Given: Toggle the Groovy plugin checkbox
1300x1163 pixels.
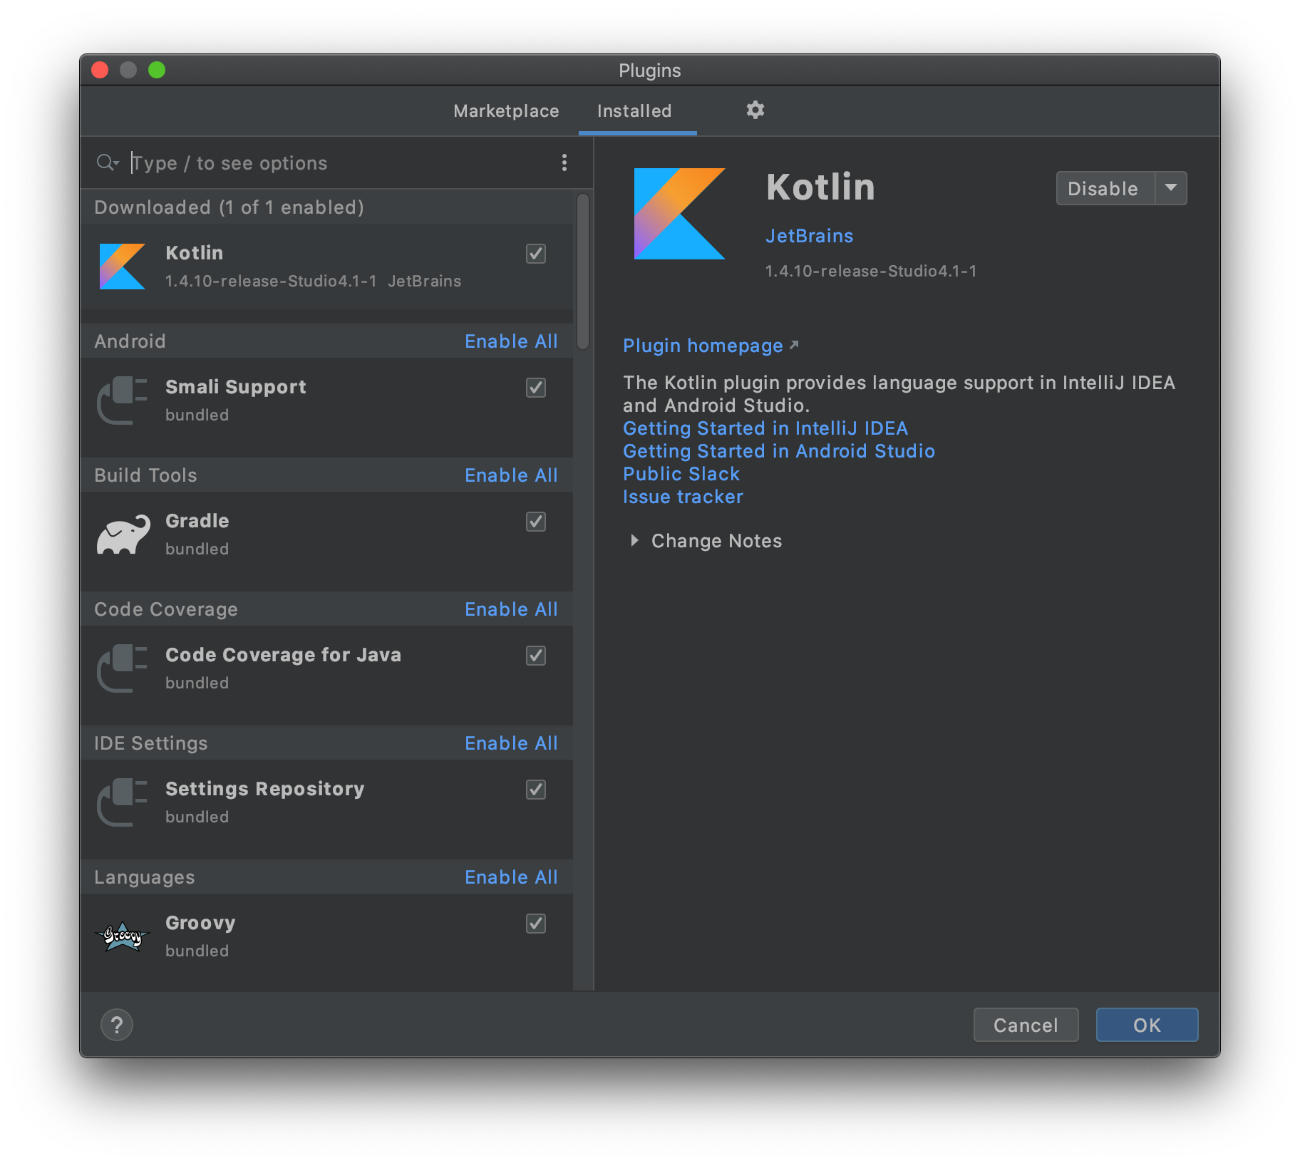Looking at the screenshot, I should pyautogui.click(x=536, y=924).
